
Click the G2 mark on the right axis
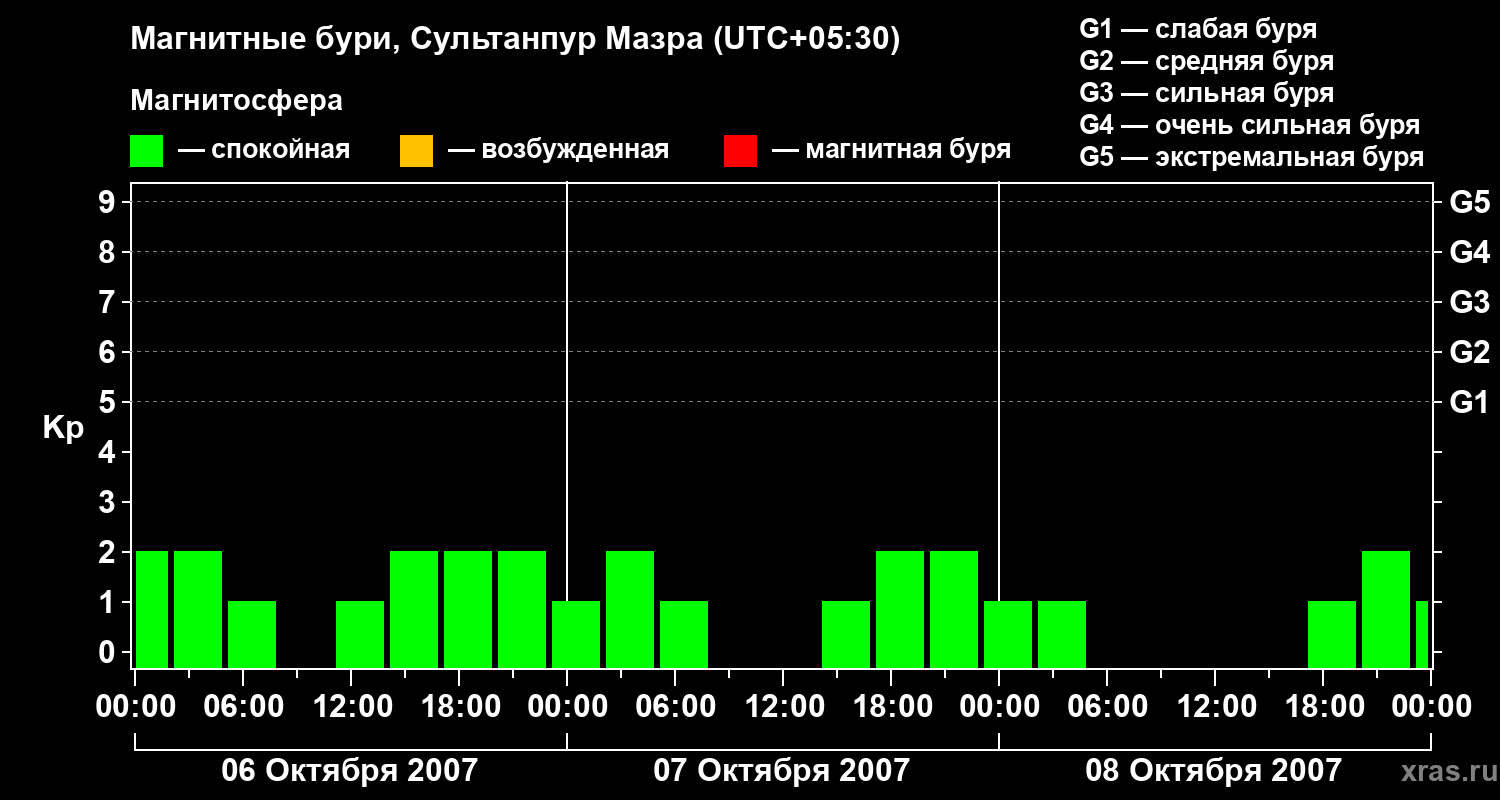(1470, 352)
